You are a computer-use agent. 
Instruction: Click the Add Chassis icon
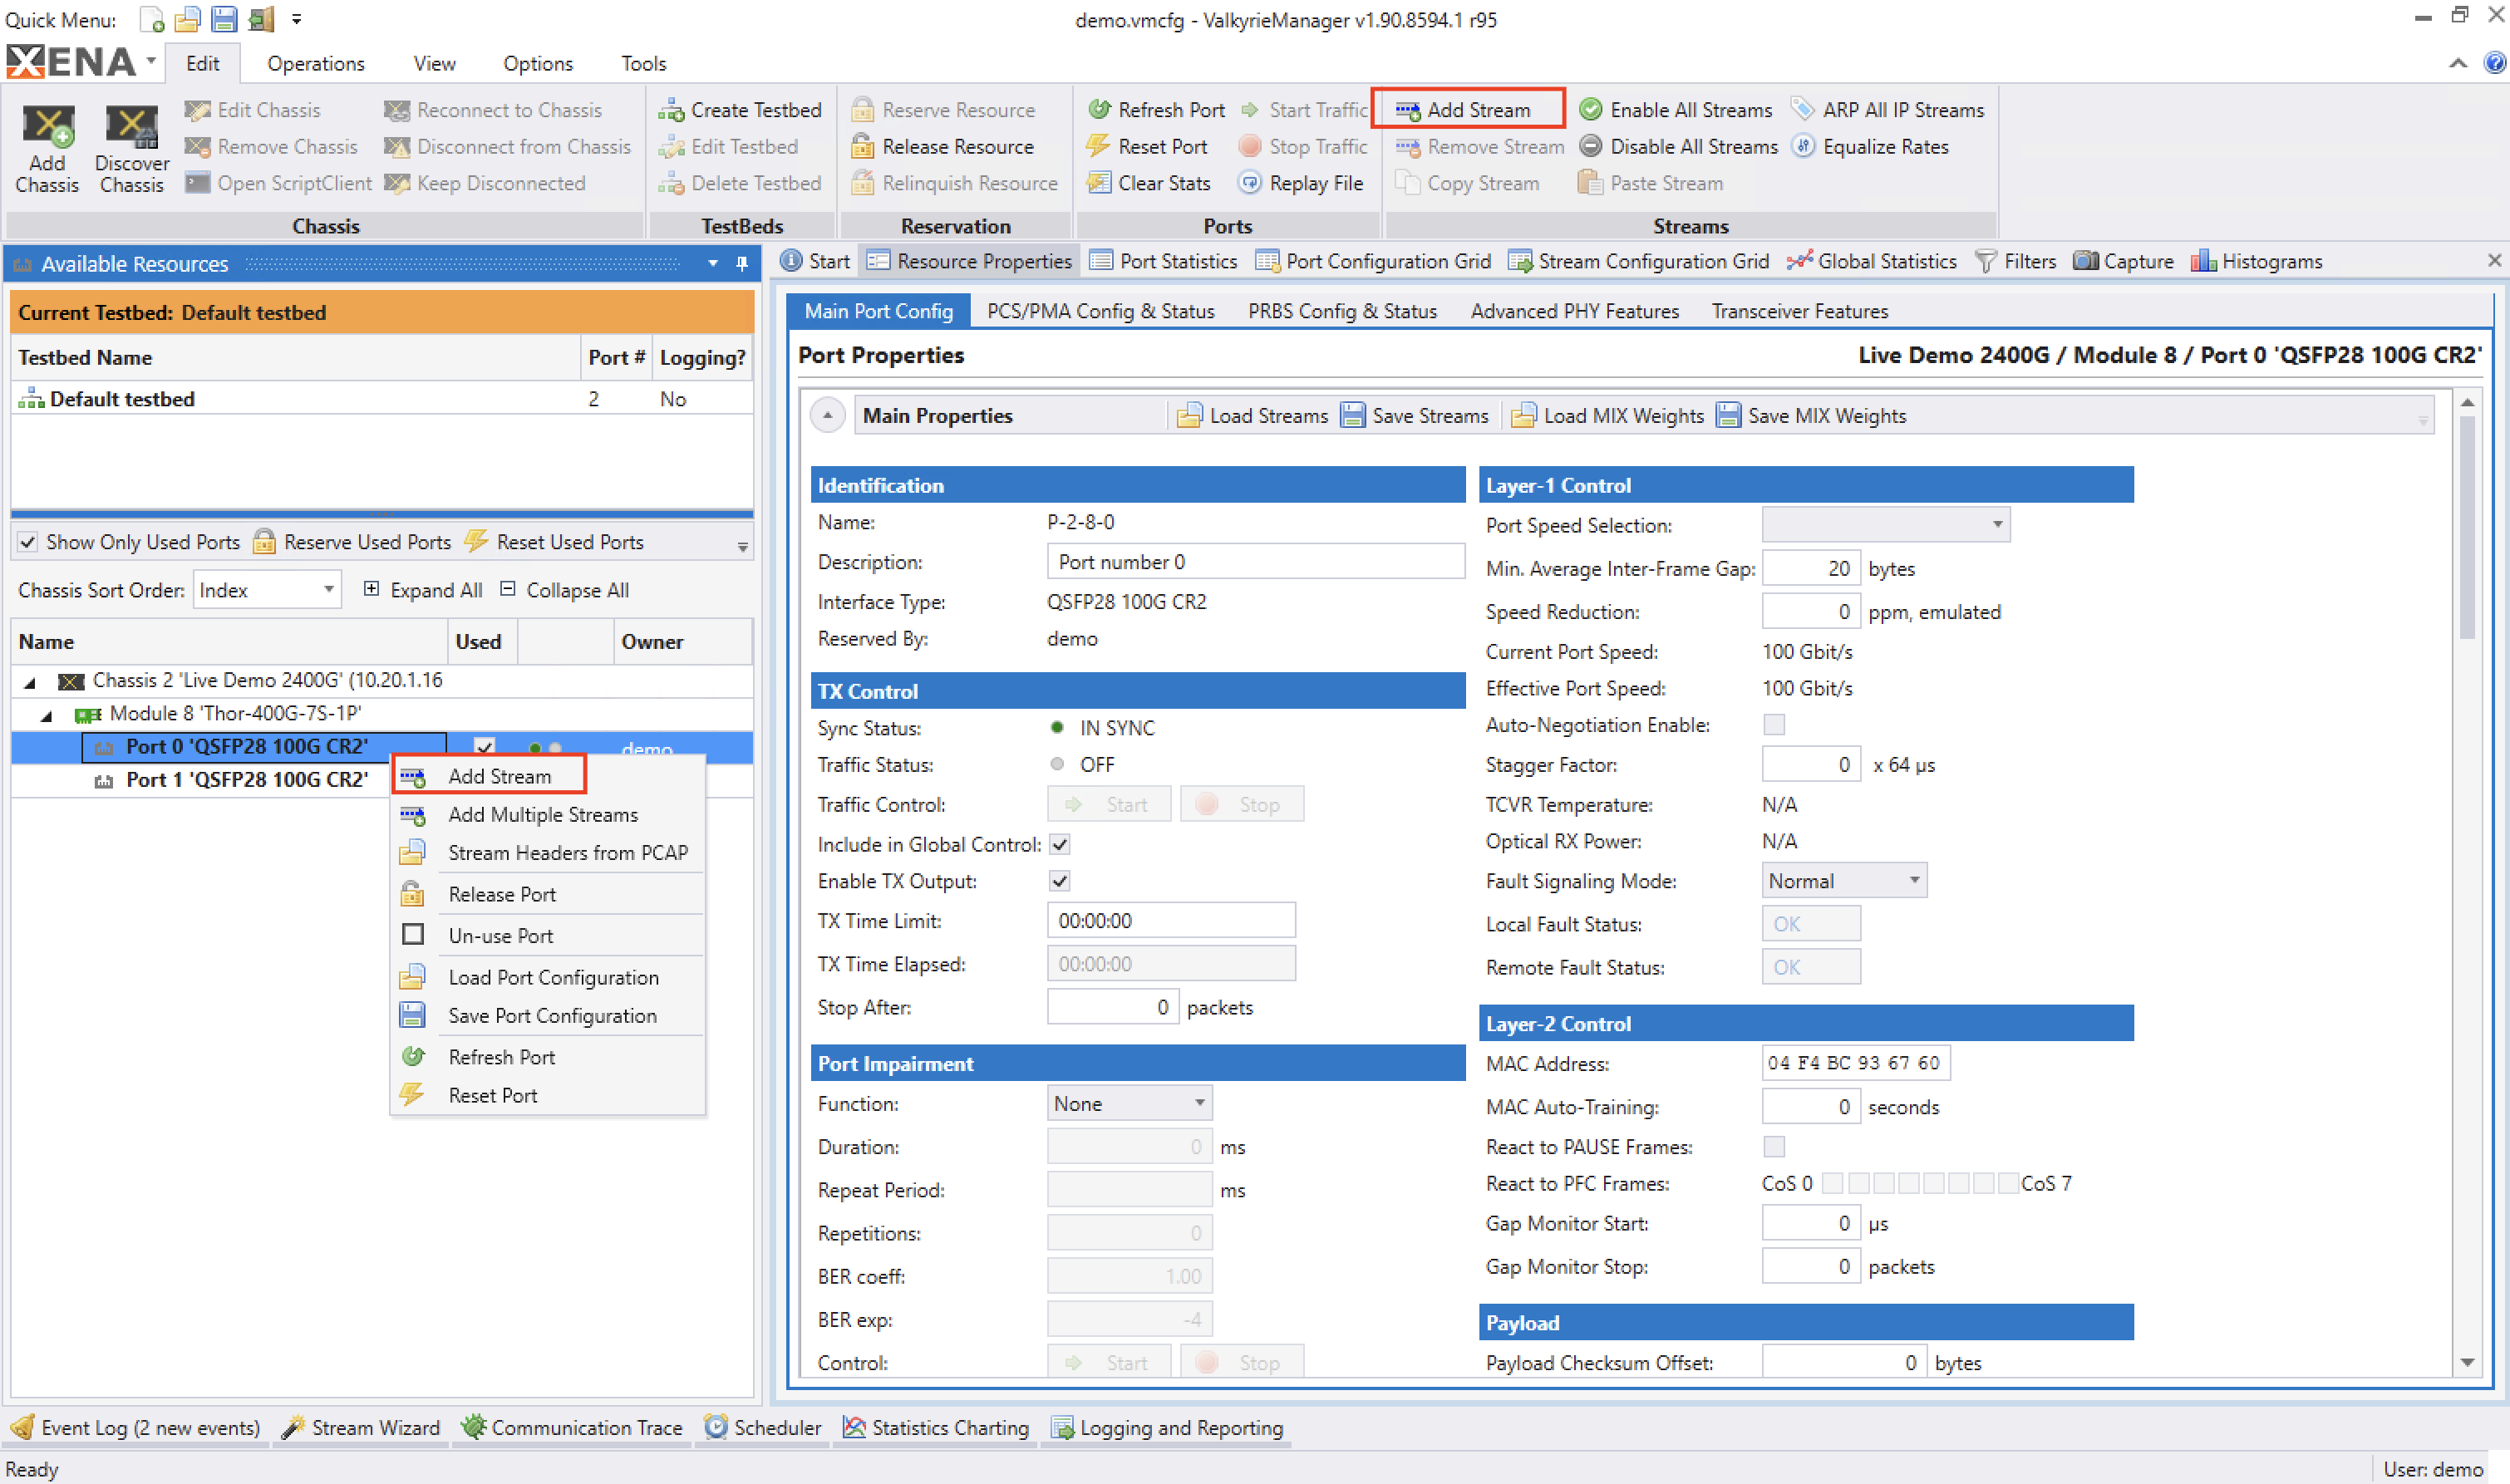tap(47, 148)
